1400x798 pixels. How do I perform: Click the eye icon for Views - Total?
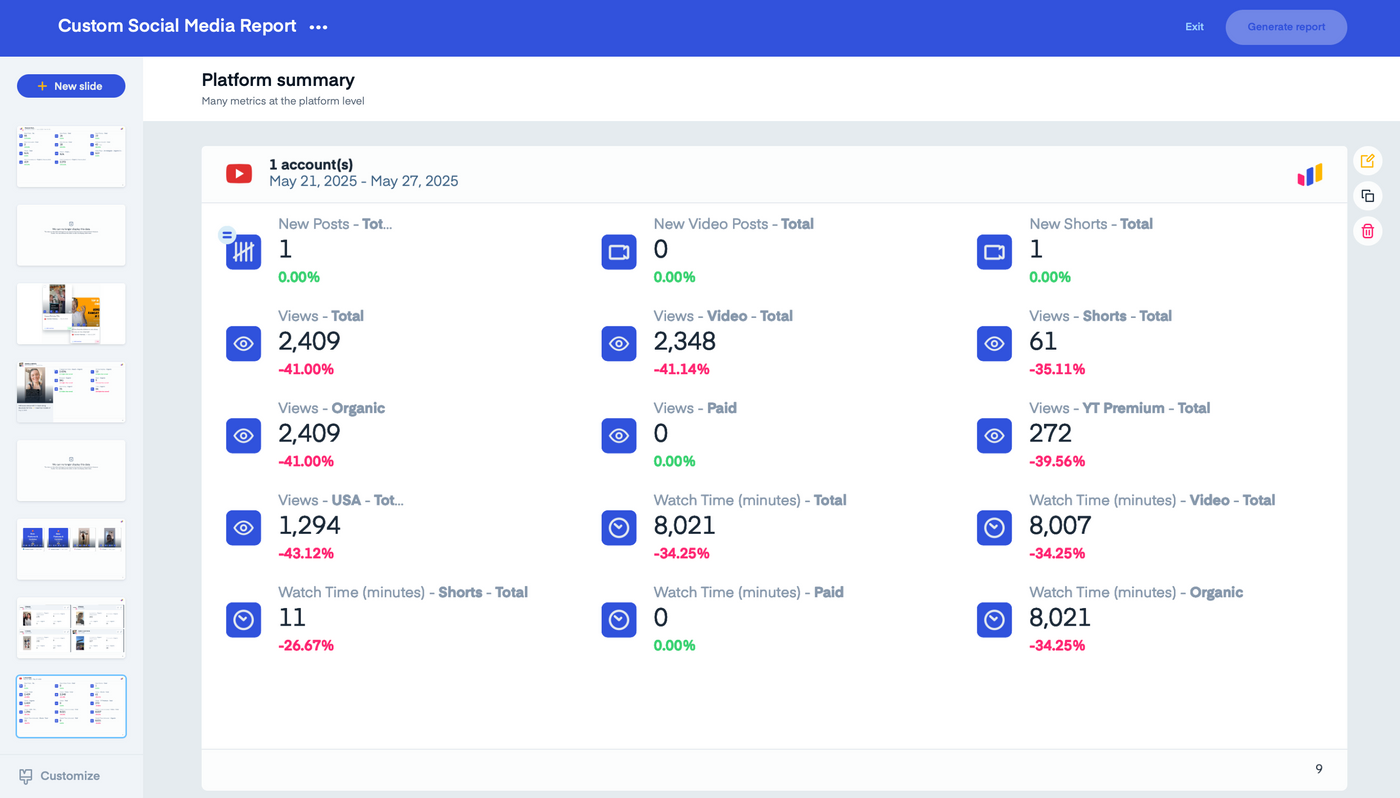tap(243, 344)
